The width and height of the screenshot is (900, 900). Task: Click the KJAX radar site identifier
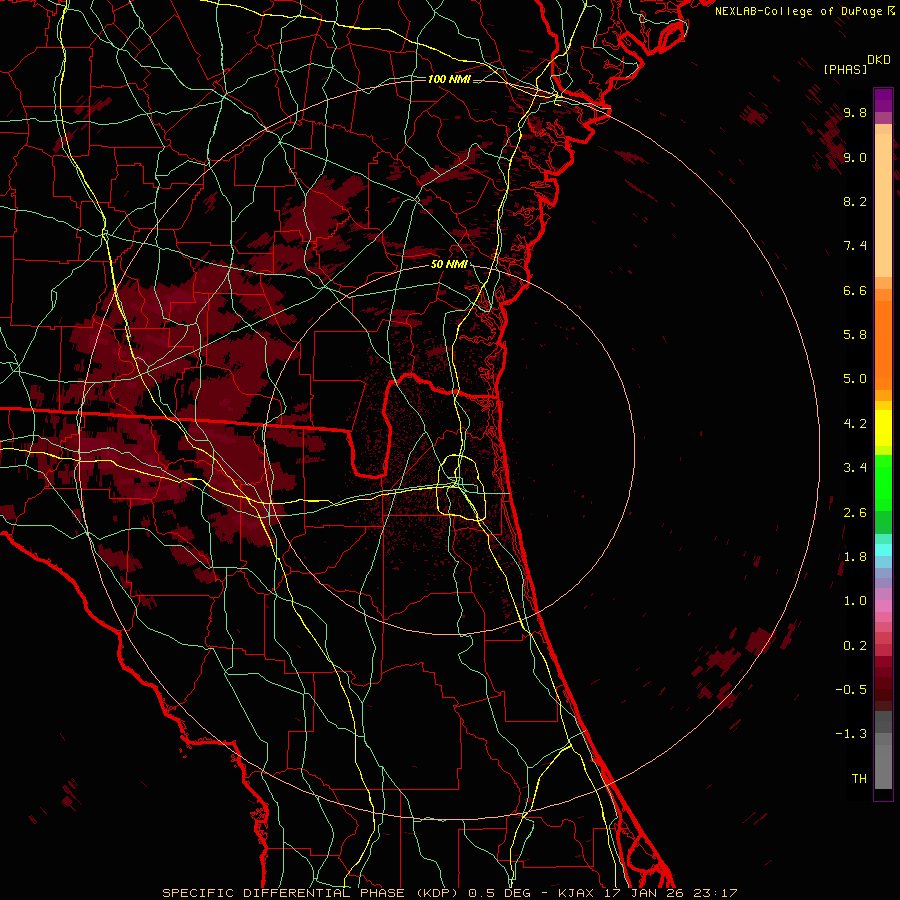[577, 893]
